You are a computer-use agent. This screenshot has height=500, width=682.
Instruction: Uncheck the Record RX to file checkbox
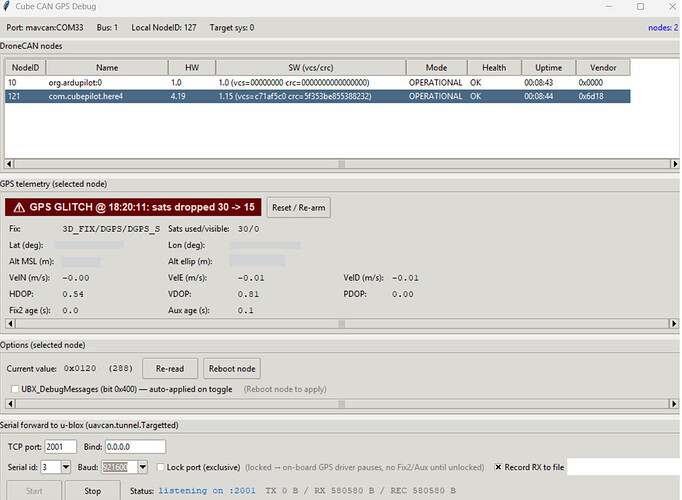[498, 467]
